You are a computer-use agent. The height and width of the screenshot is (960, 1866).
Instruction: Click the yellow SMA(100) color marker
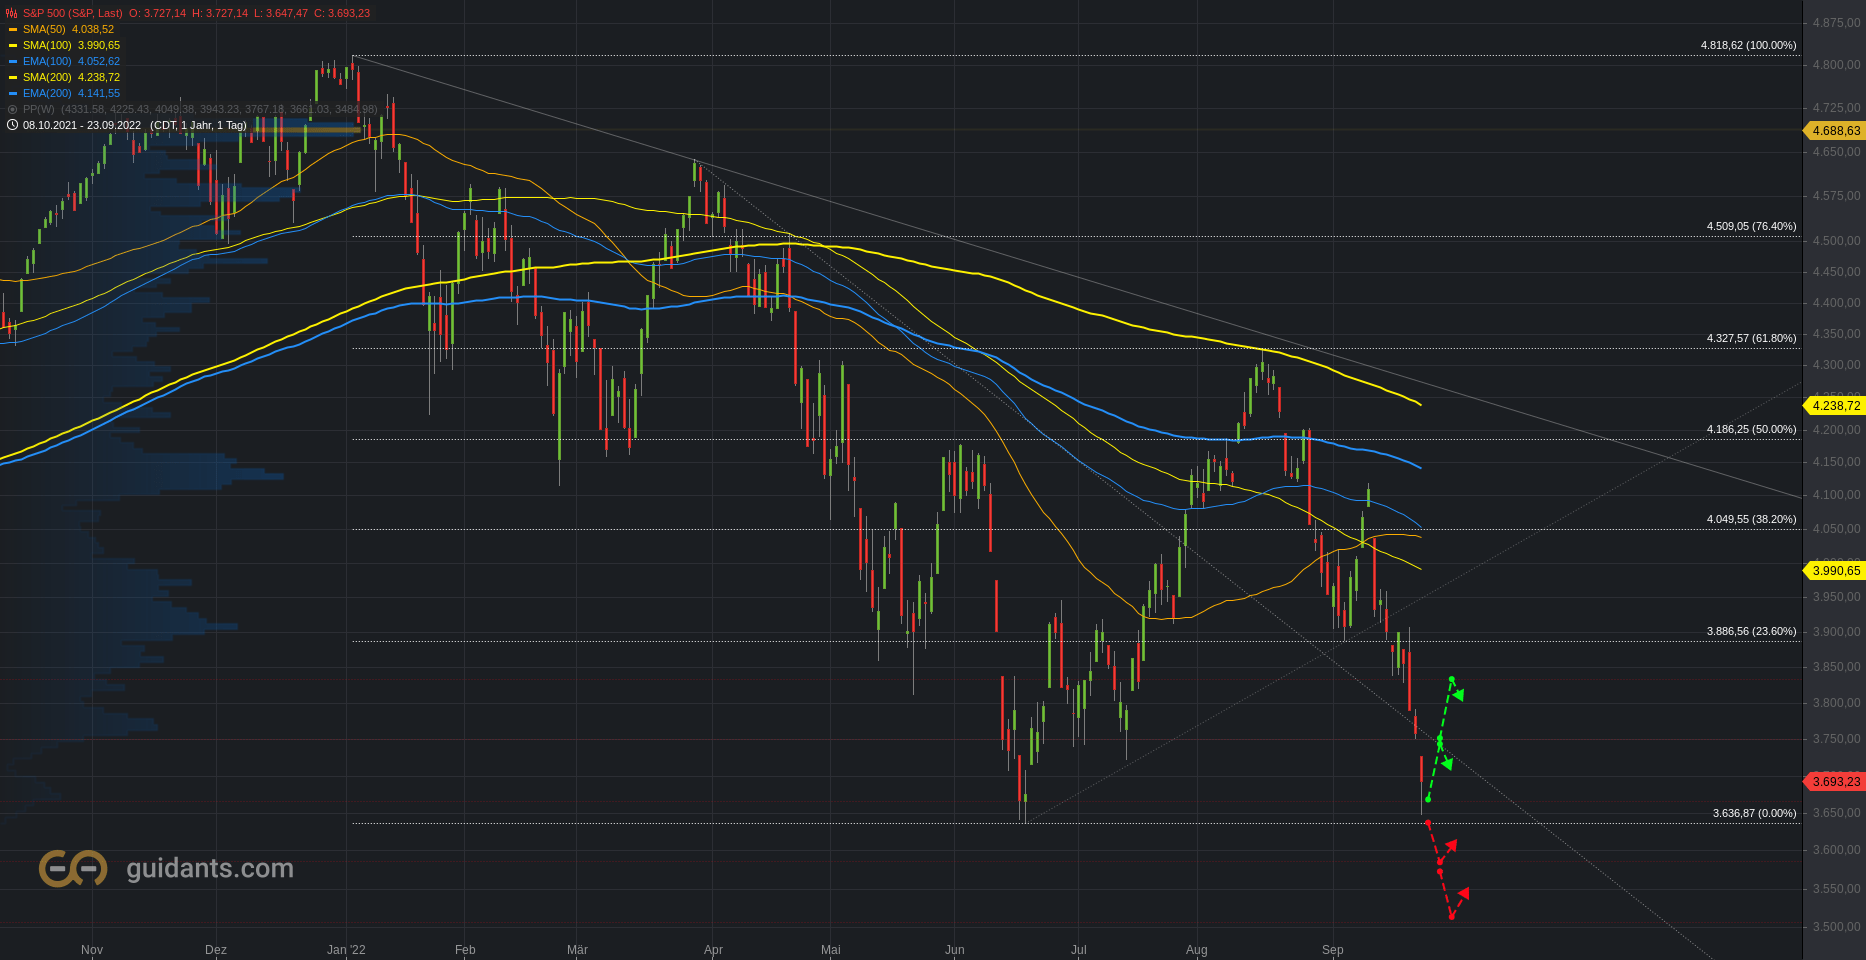[x=13, y=46]
